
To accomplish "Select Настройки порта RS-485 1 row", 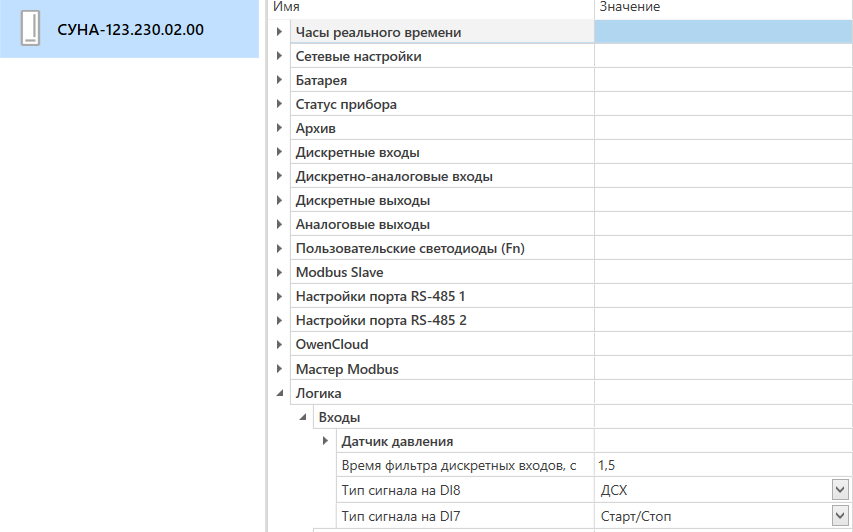I will click(442, 296).
